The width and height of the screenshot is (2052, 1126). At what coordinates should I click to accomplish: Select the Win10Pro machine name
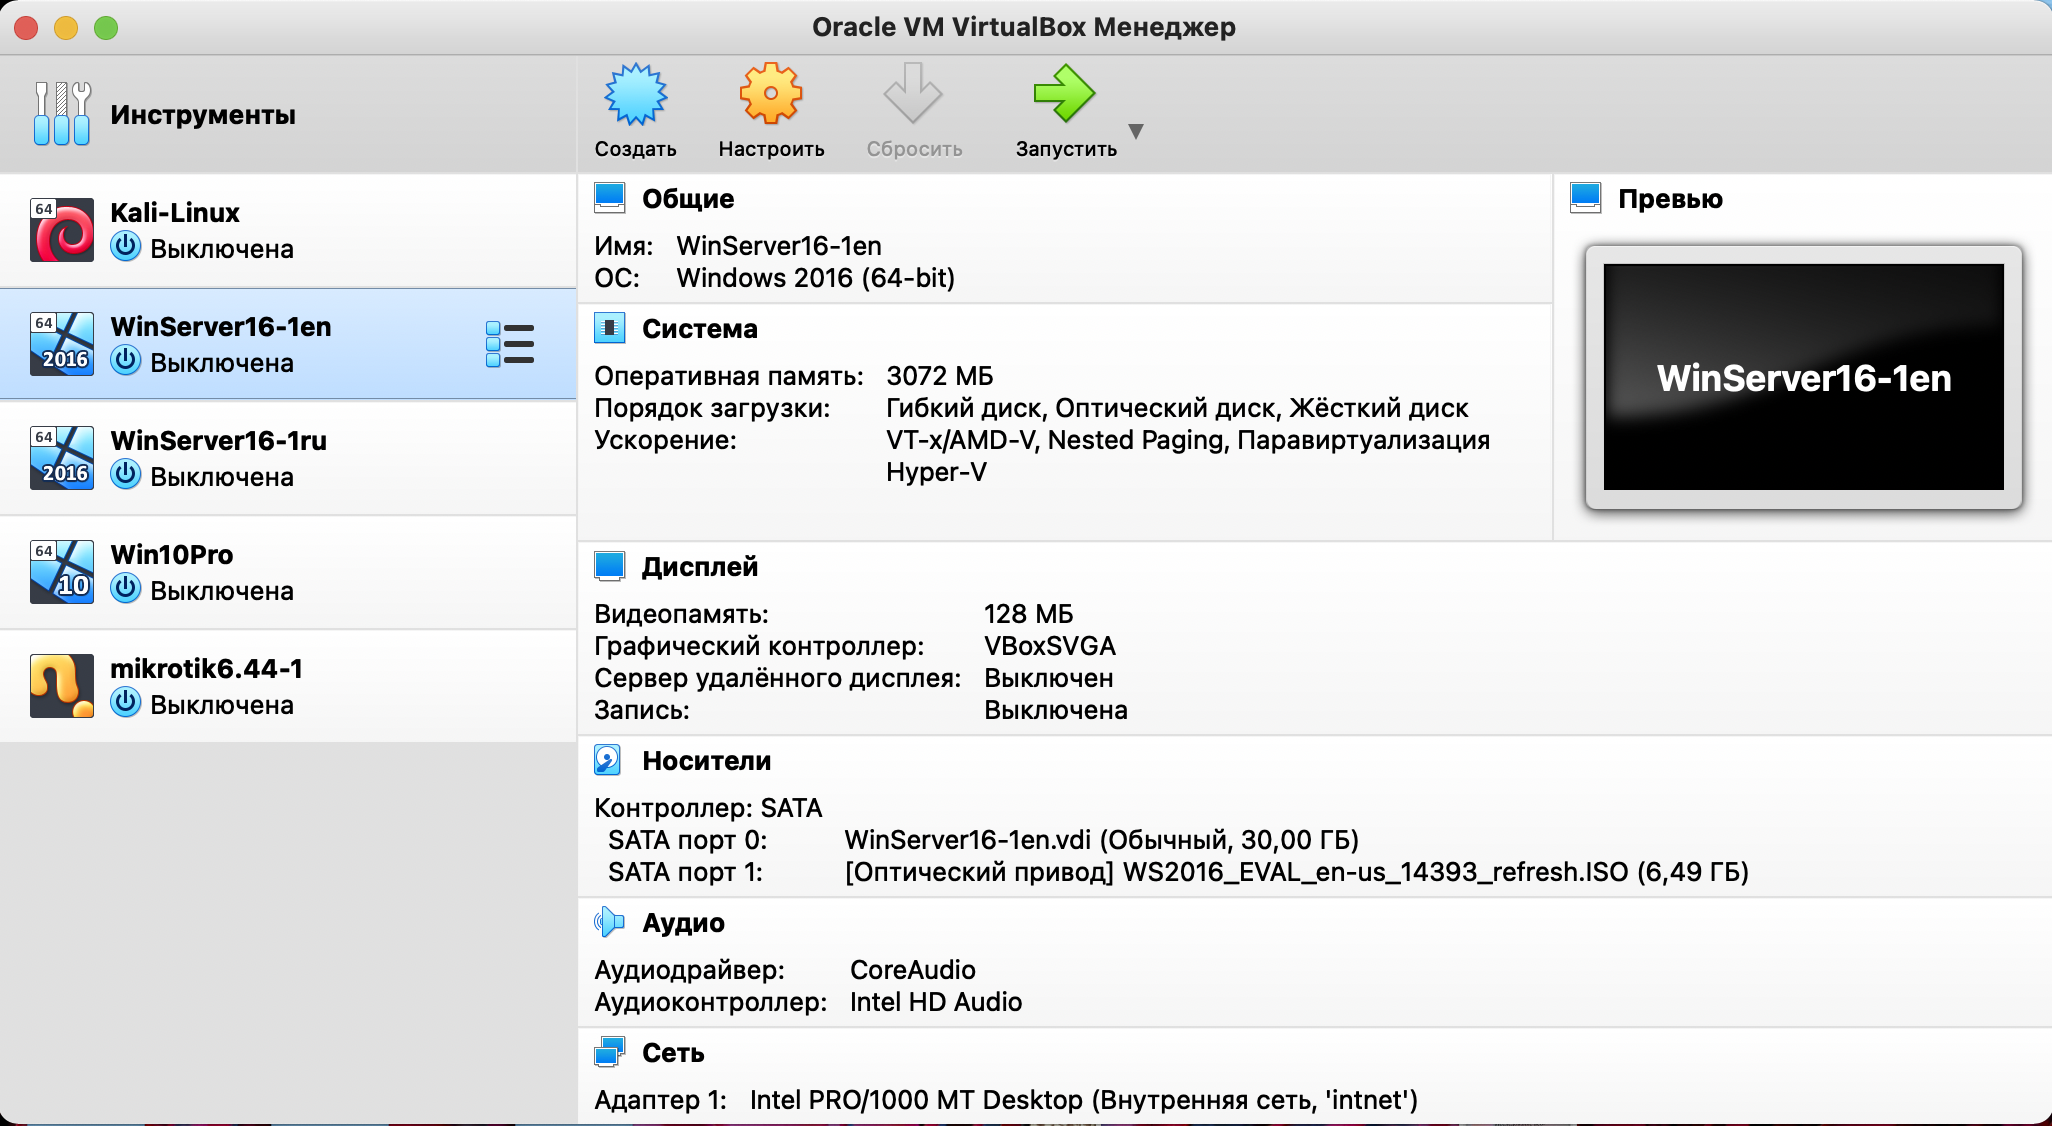(x=172, y=555)
